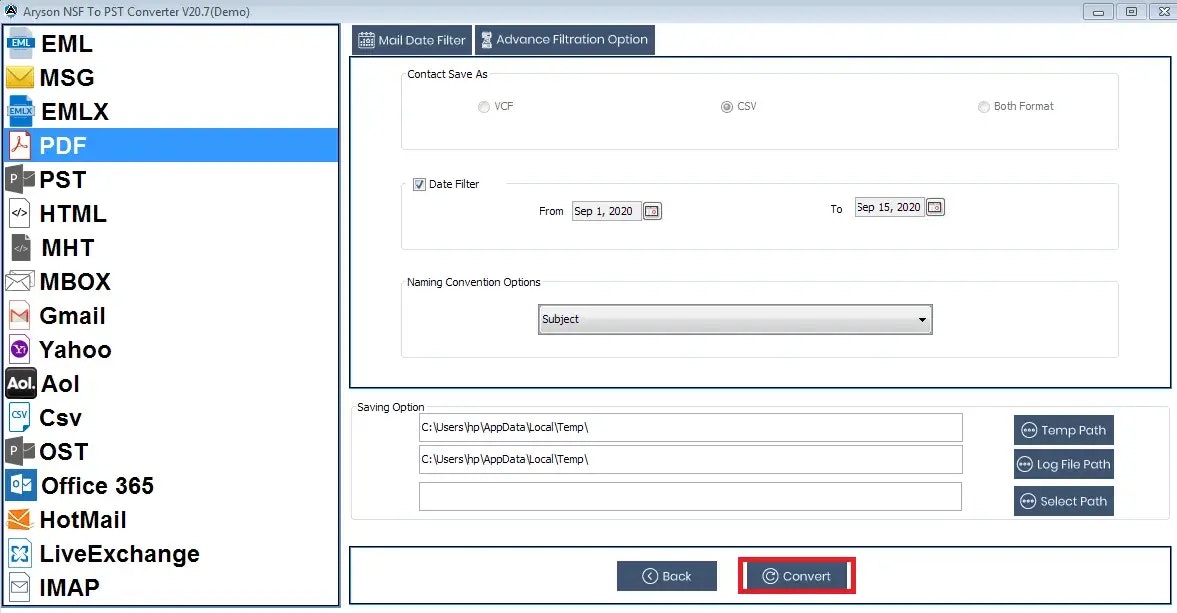Select the EML format icon
The width and height of the screenshot is (1177, 613).
[20, 44]
